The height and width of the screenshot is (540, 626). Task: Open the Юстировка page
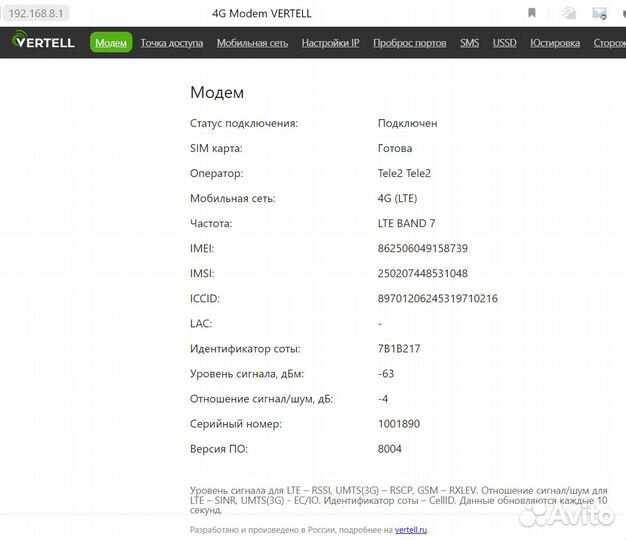point(555,43)
